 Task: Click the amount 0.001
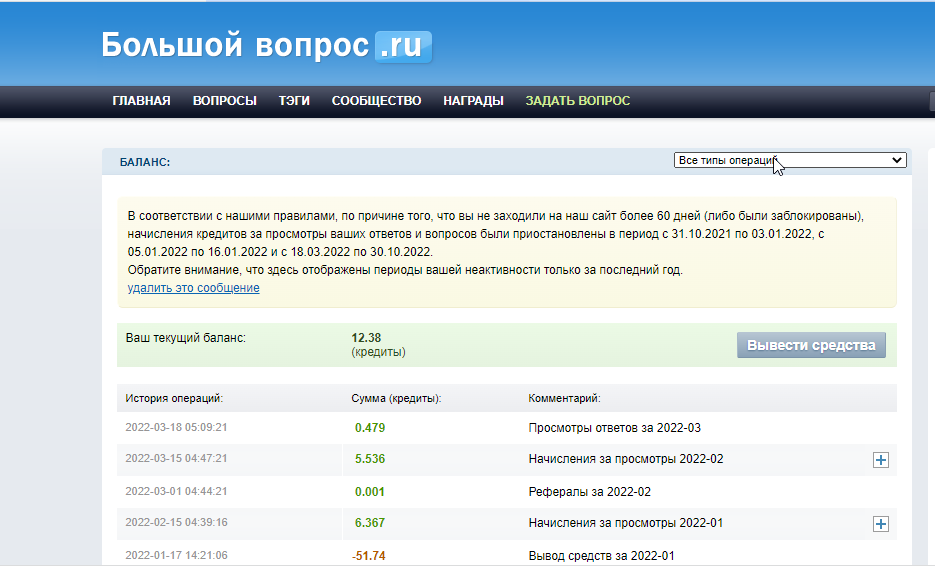click(370, 491)
